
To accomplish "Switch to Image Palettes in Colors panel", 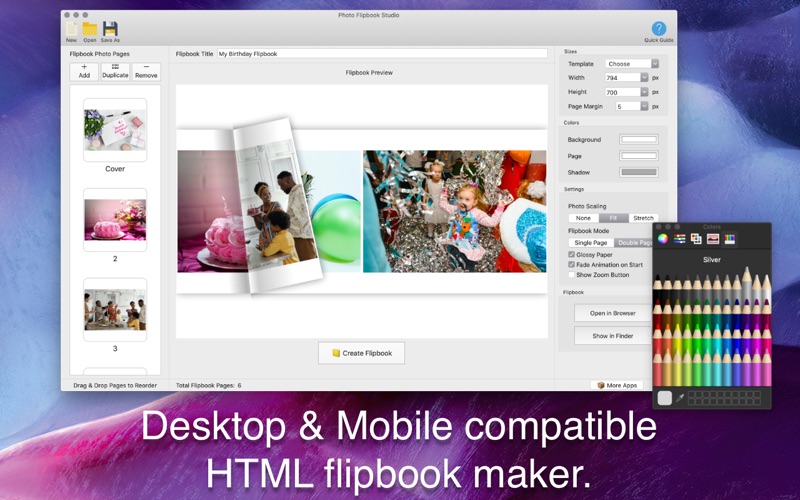I will pos(713,239).
